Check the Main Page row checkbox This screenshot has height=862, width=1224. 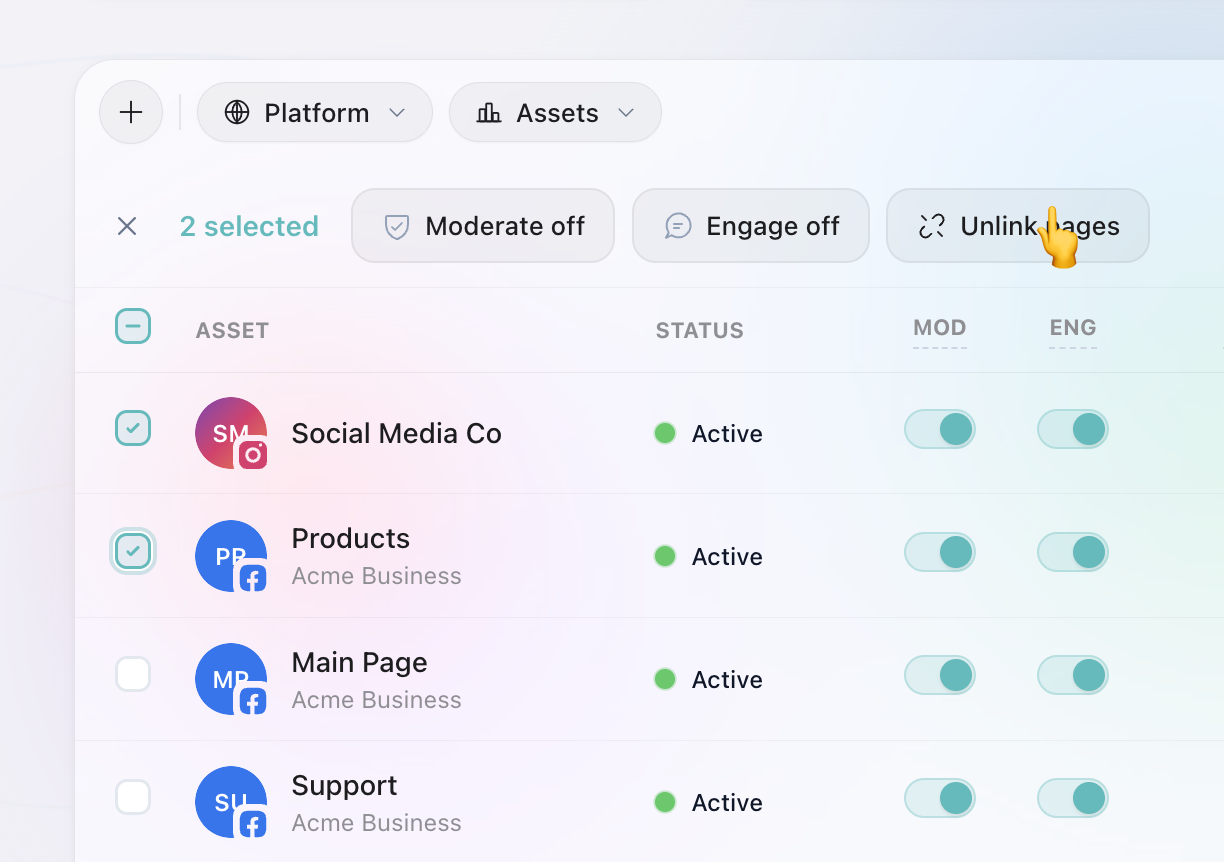point(133,674)
